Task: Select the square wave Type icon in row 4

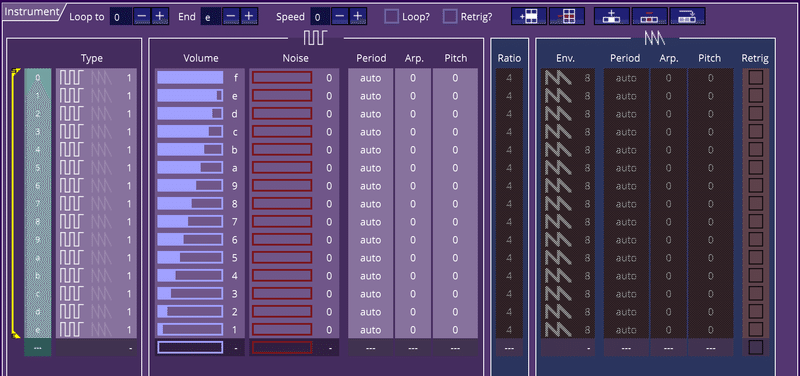Action: tap(71, 150)
